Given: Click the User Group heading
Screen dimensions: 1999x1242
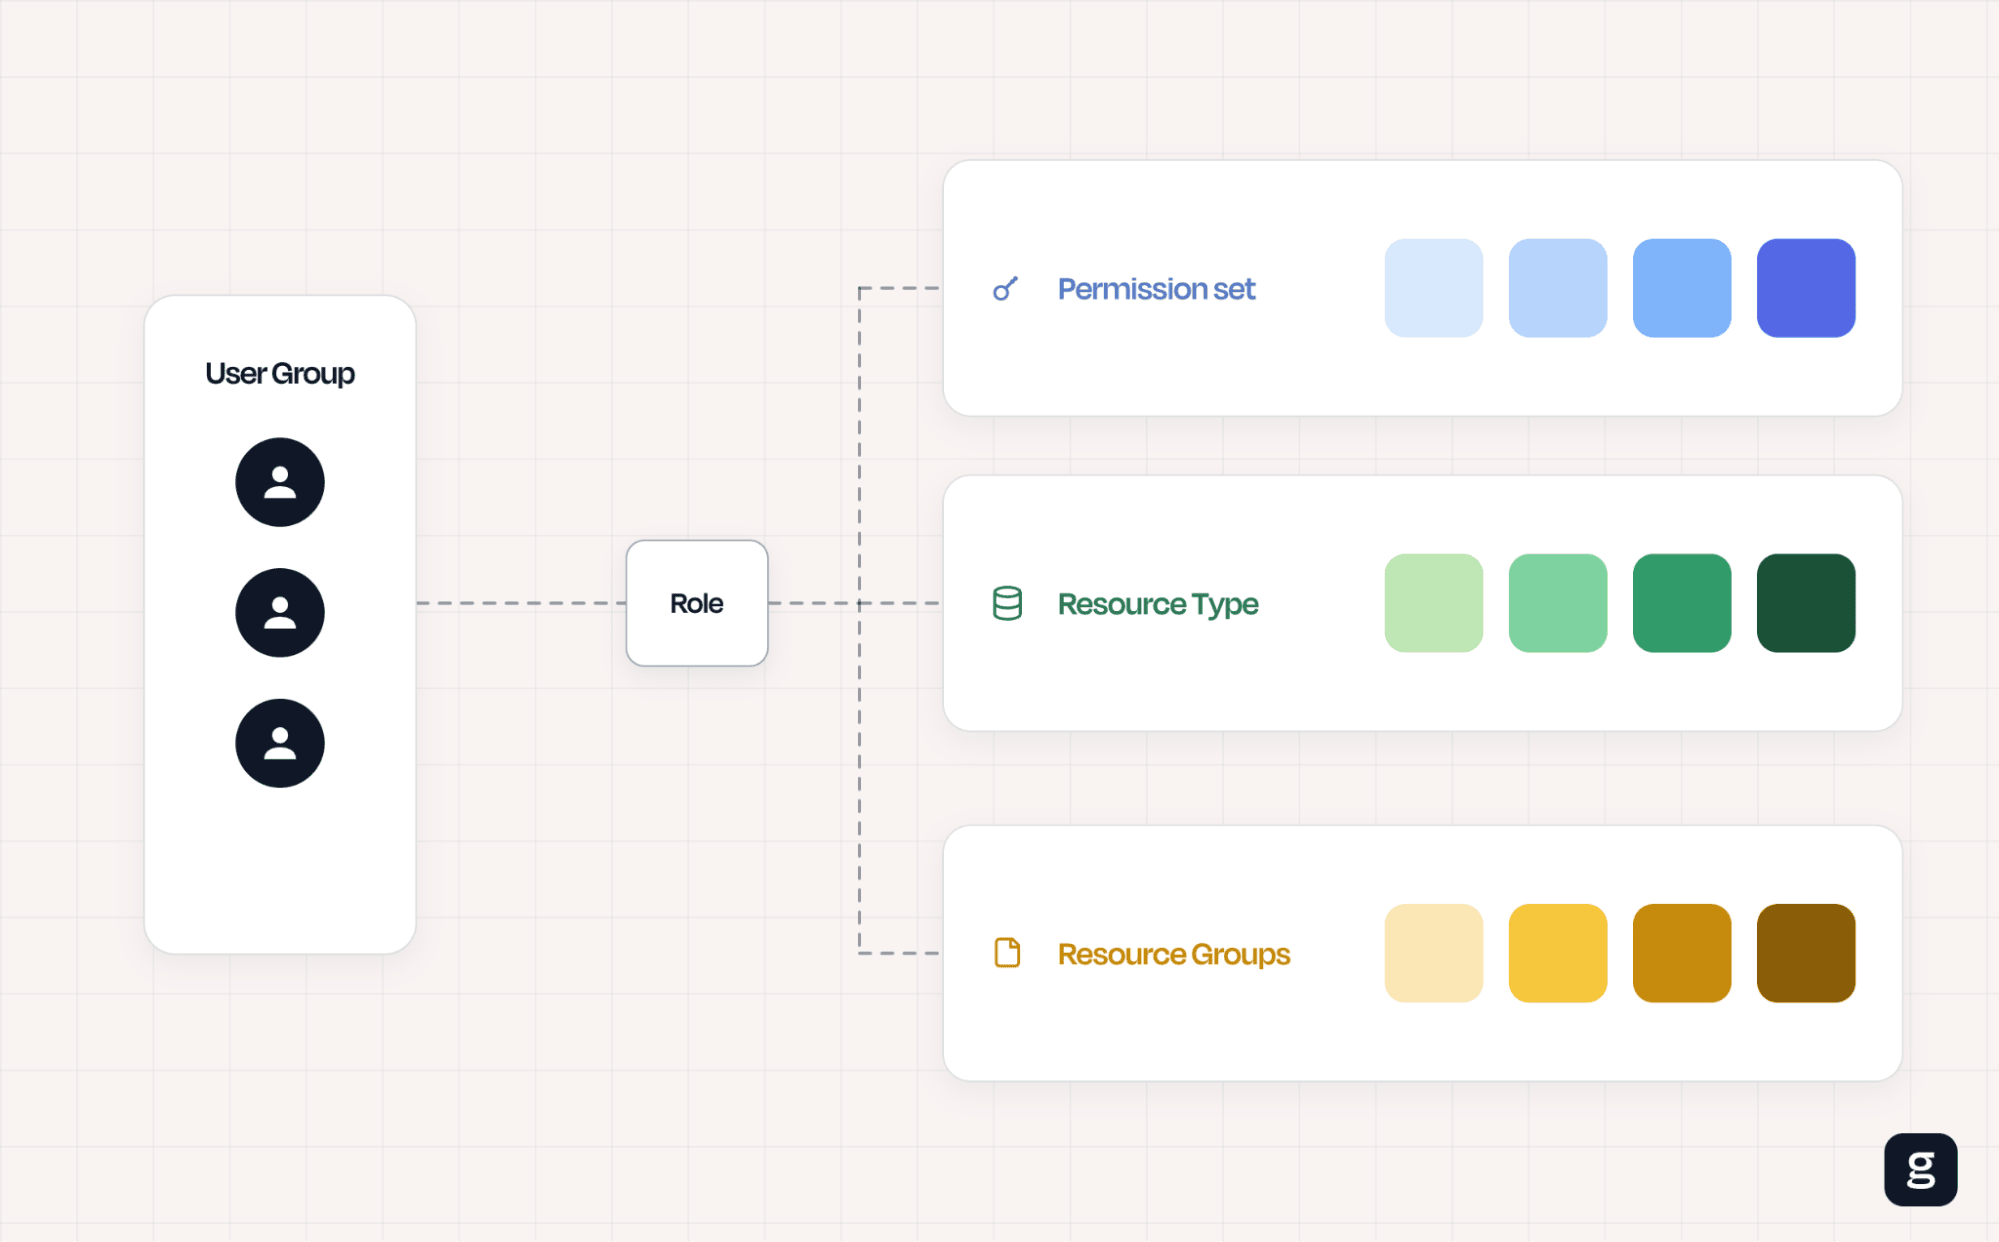Looking at the screenshot, I should pyautogui.click(x=280, y=374).
